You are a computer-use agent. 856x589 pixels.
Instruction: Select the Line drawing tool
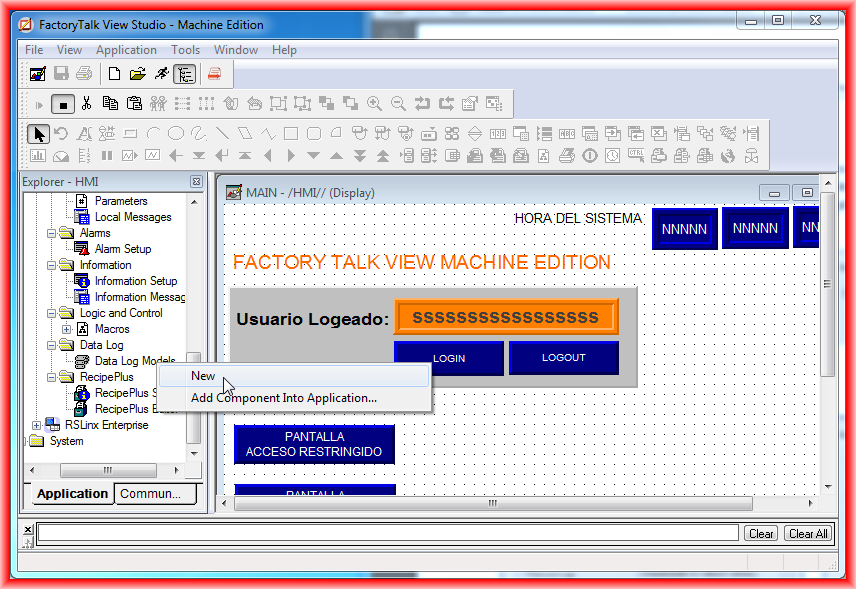point(222,133)
